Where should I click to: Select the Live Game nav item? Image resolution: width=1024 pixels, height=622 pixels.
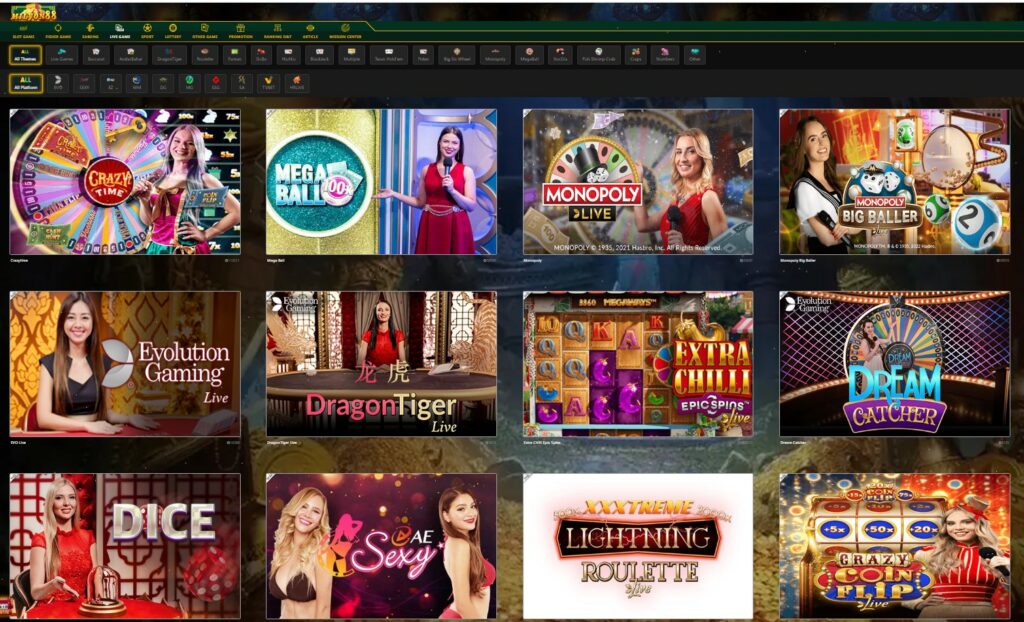coord(120,31)
